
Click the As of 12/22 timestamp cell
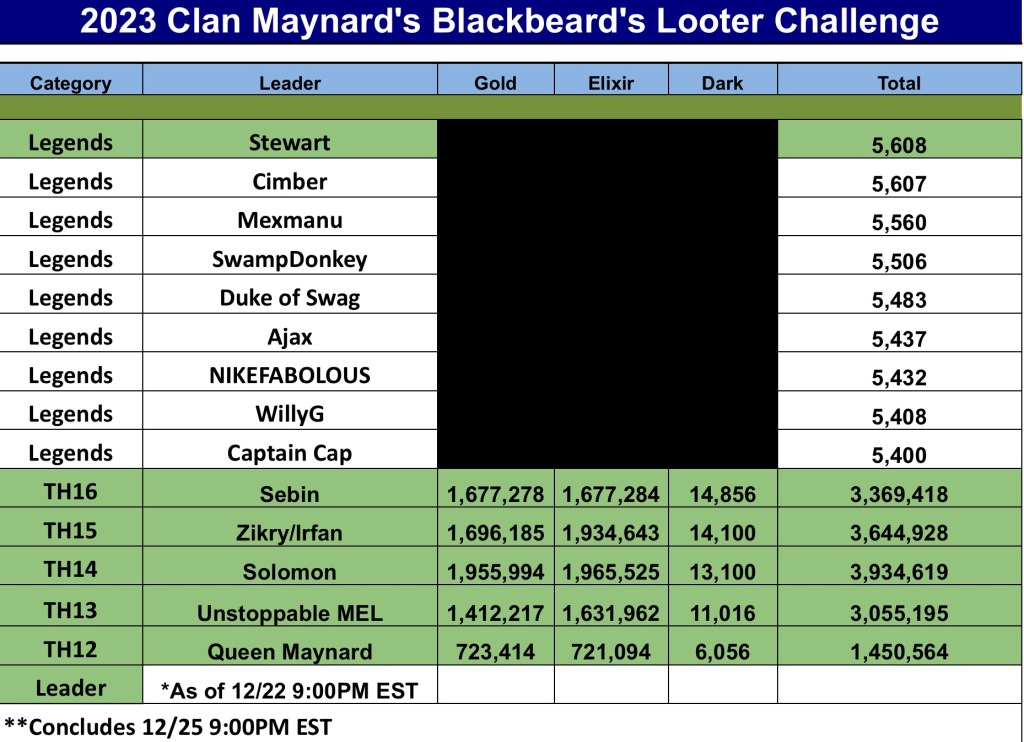[290, 690]
